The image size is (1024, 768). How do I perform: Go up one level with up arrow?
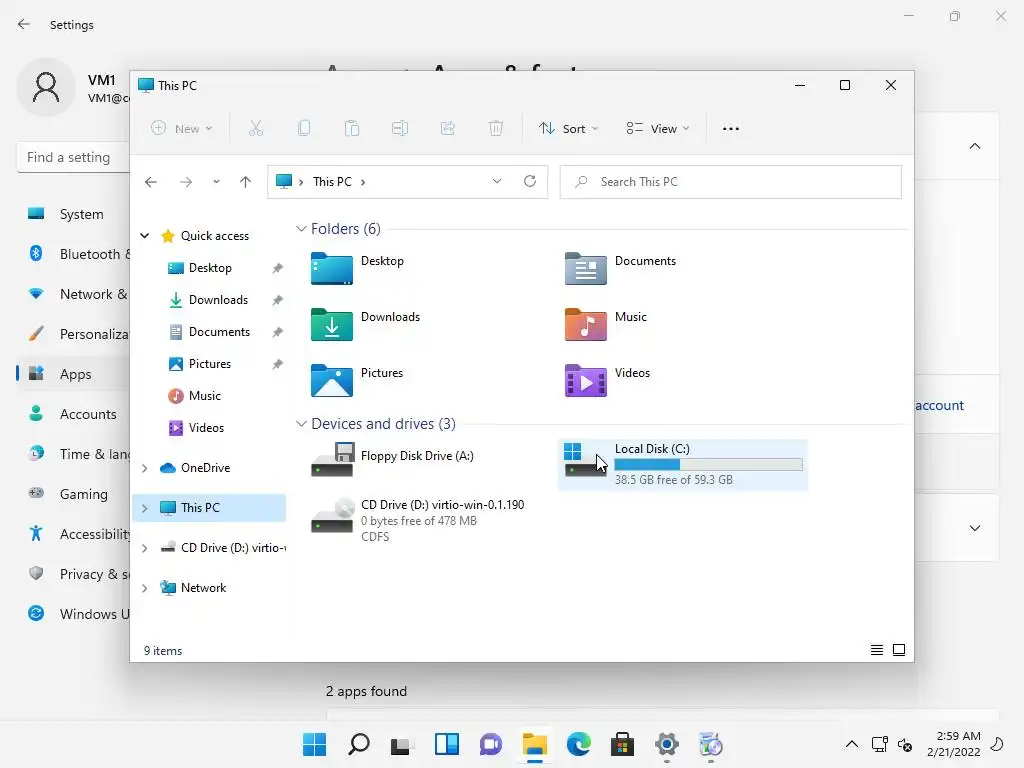(x=246, y=182)
